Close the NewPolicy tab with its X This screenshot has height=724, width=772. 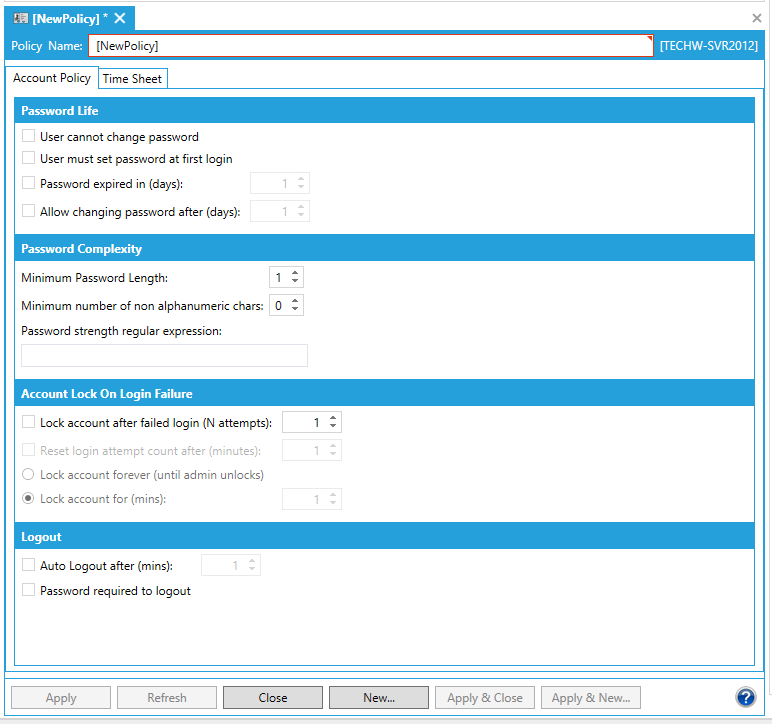point(120,18)
